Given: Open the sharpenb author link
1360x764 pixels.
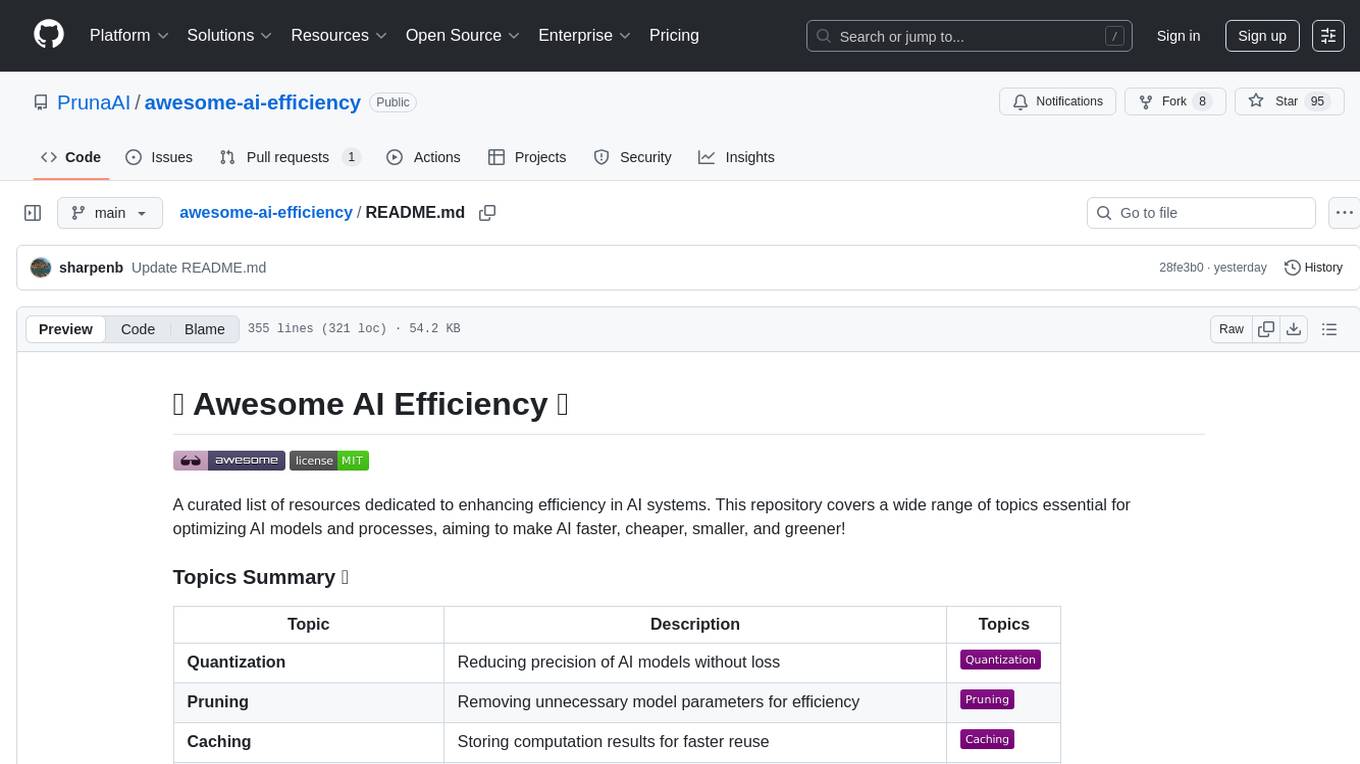Looking at the screenshot, I should tap(91, 268).
